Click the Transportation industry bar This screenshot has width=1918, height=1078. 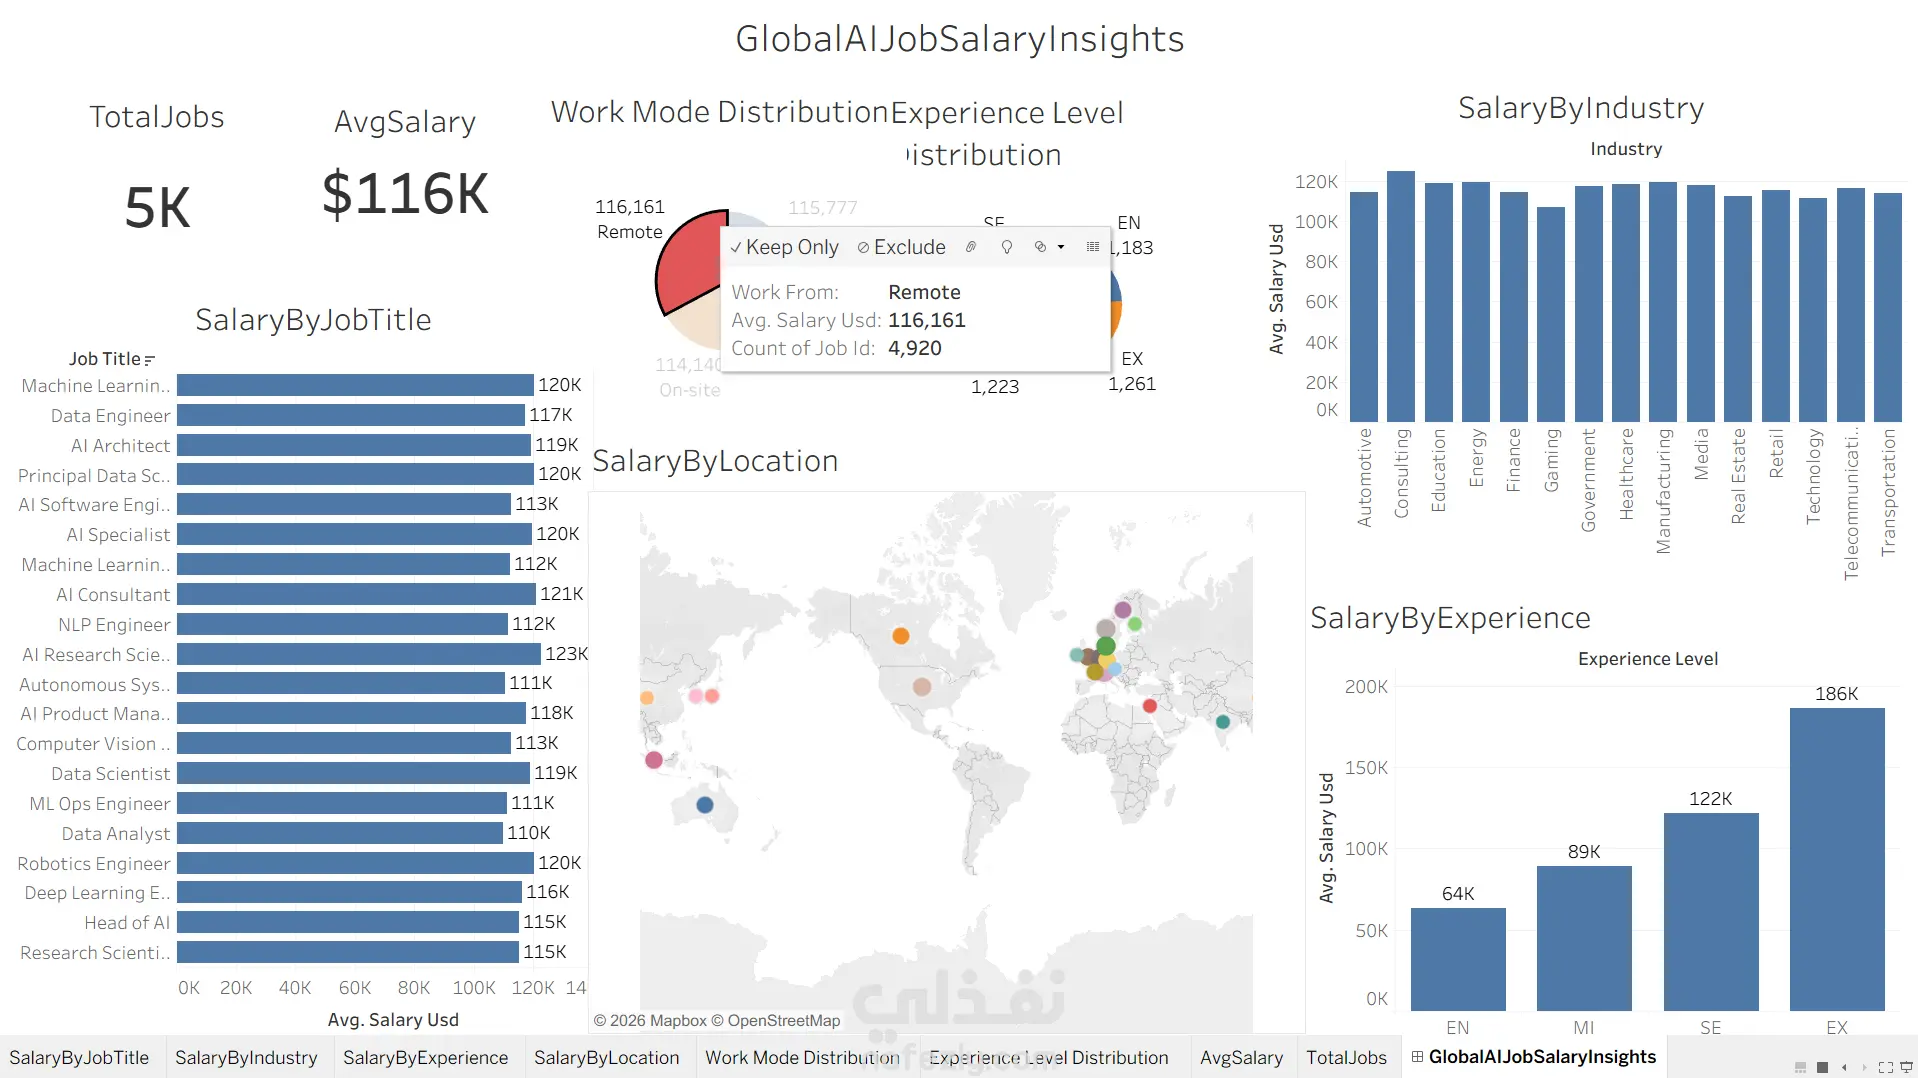(1887, 307)
